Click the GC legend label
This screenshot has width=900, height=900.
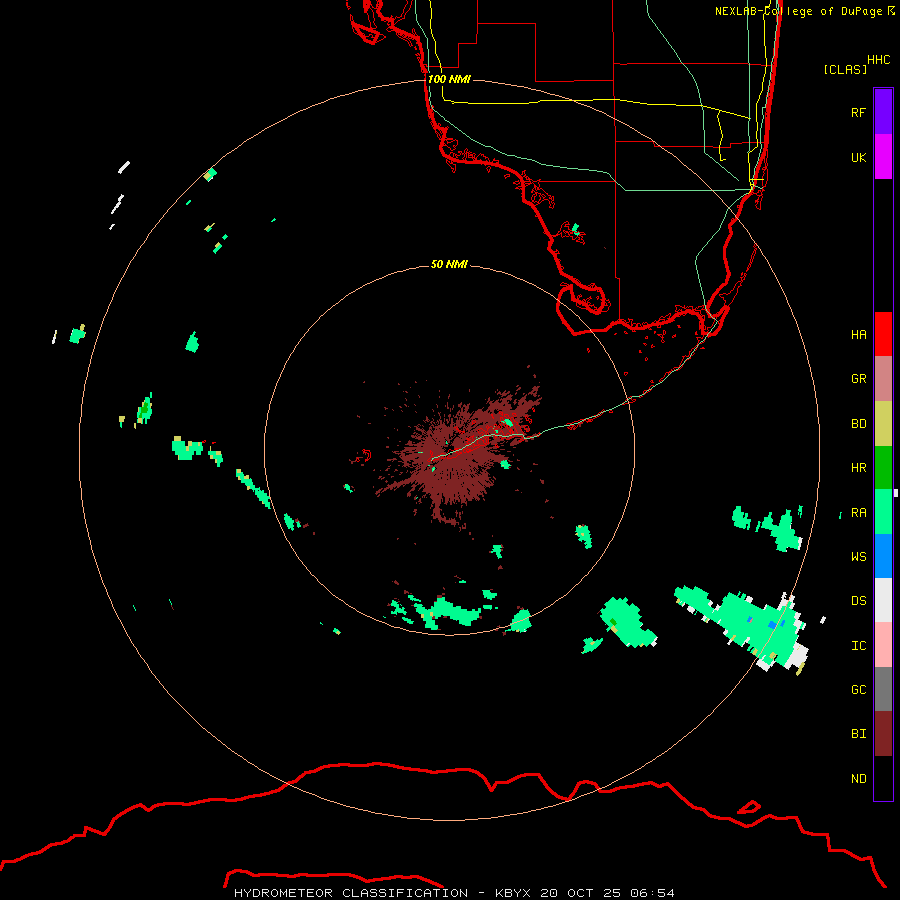858,690
